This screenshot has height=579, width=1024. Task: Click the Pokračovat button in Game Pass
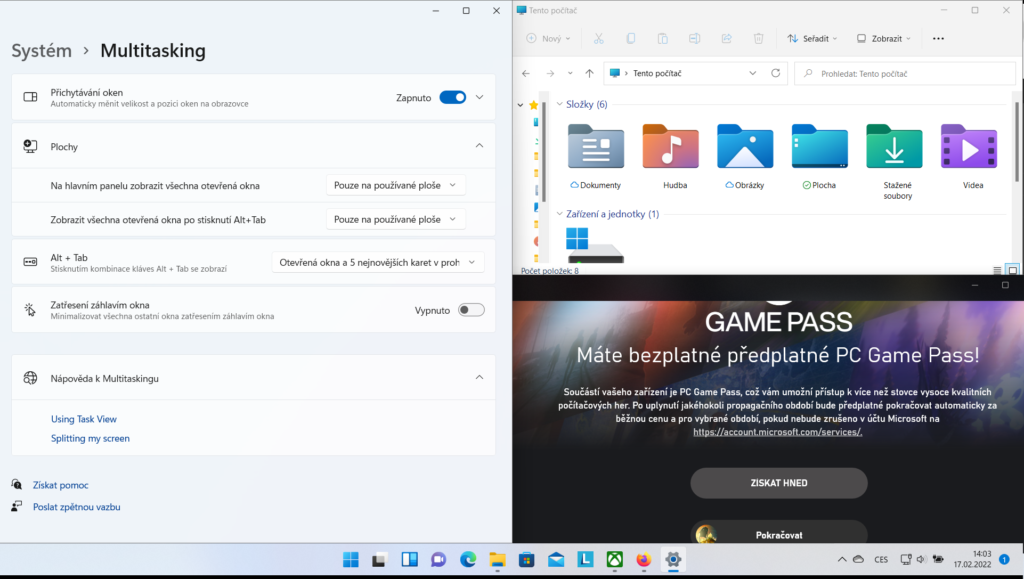point(779,533)
